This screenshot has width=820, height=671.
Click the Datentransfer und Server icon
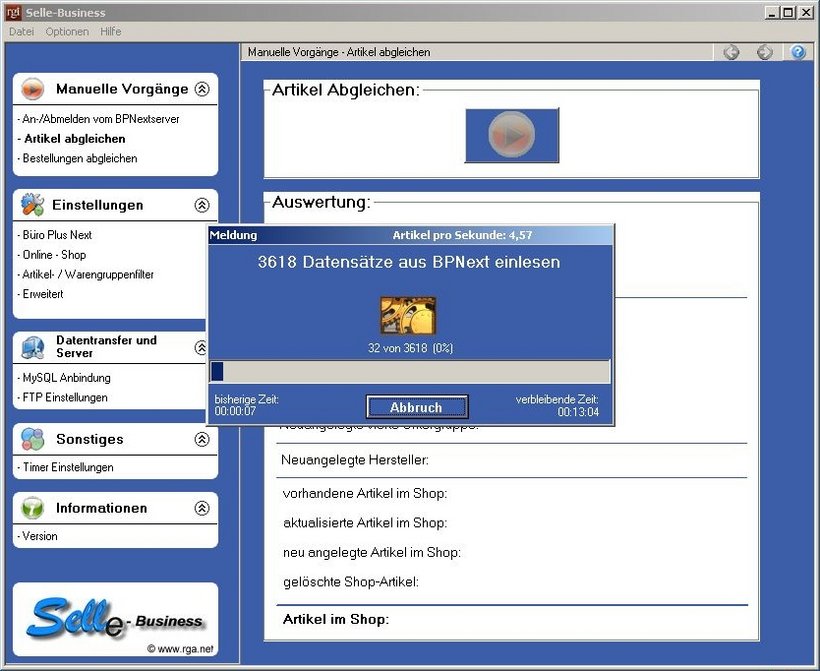(33, 347)
